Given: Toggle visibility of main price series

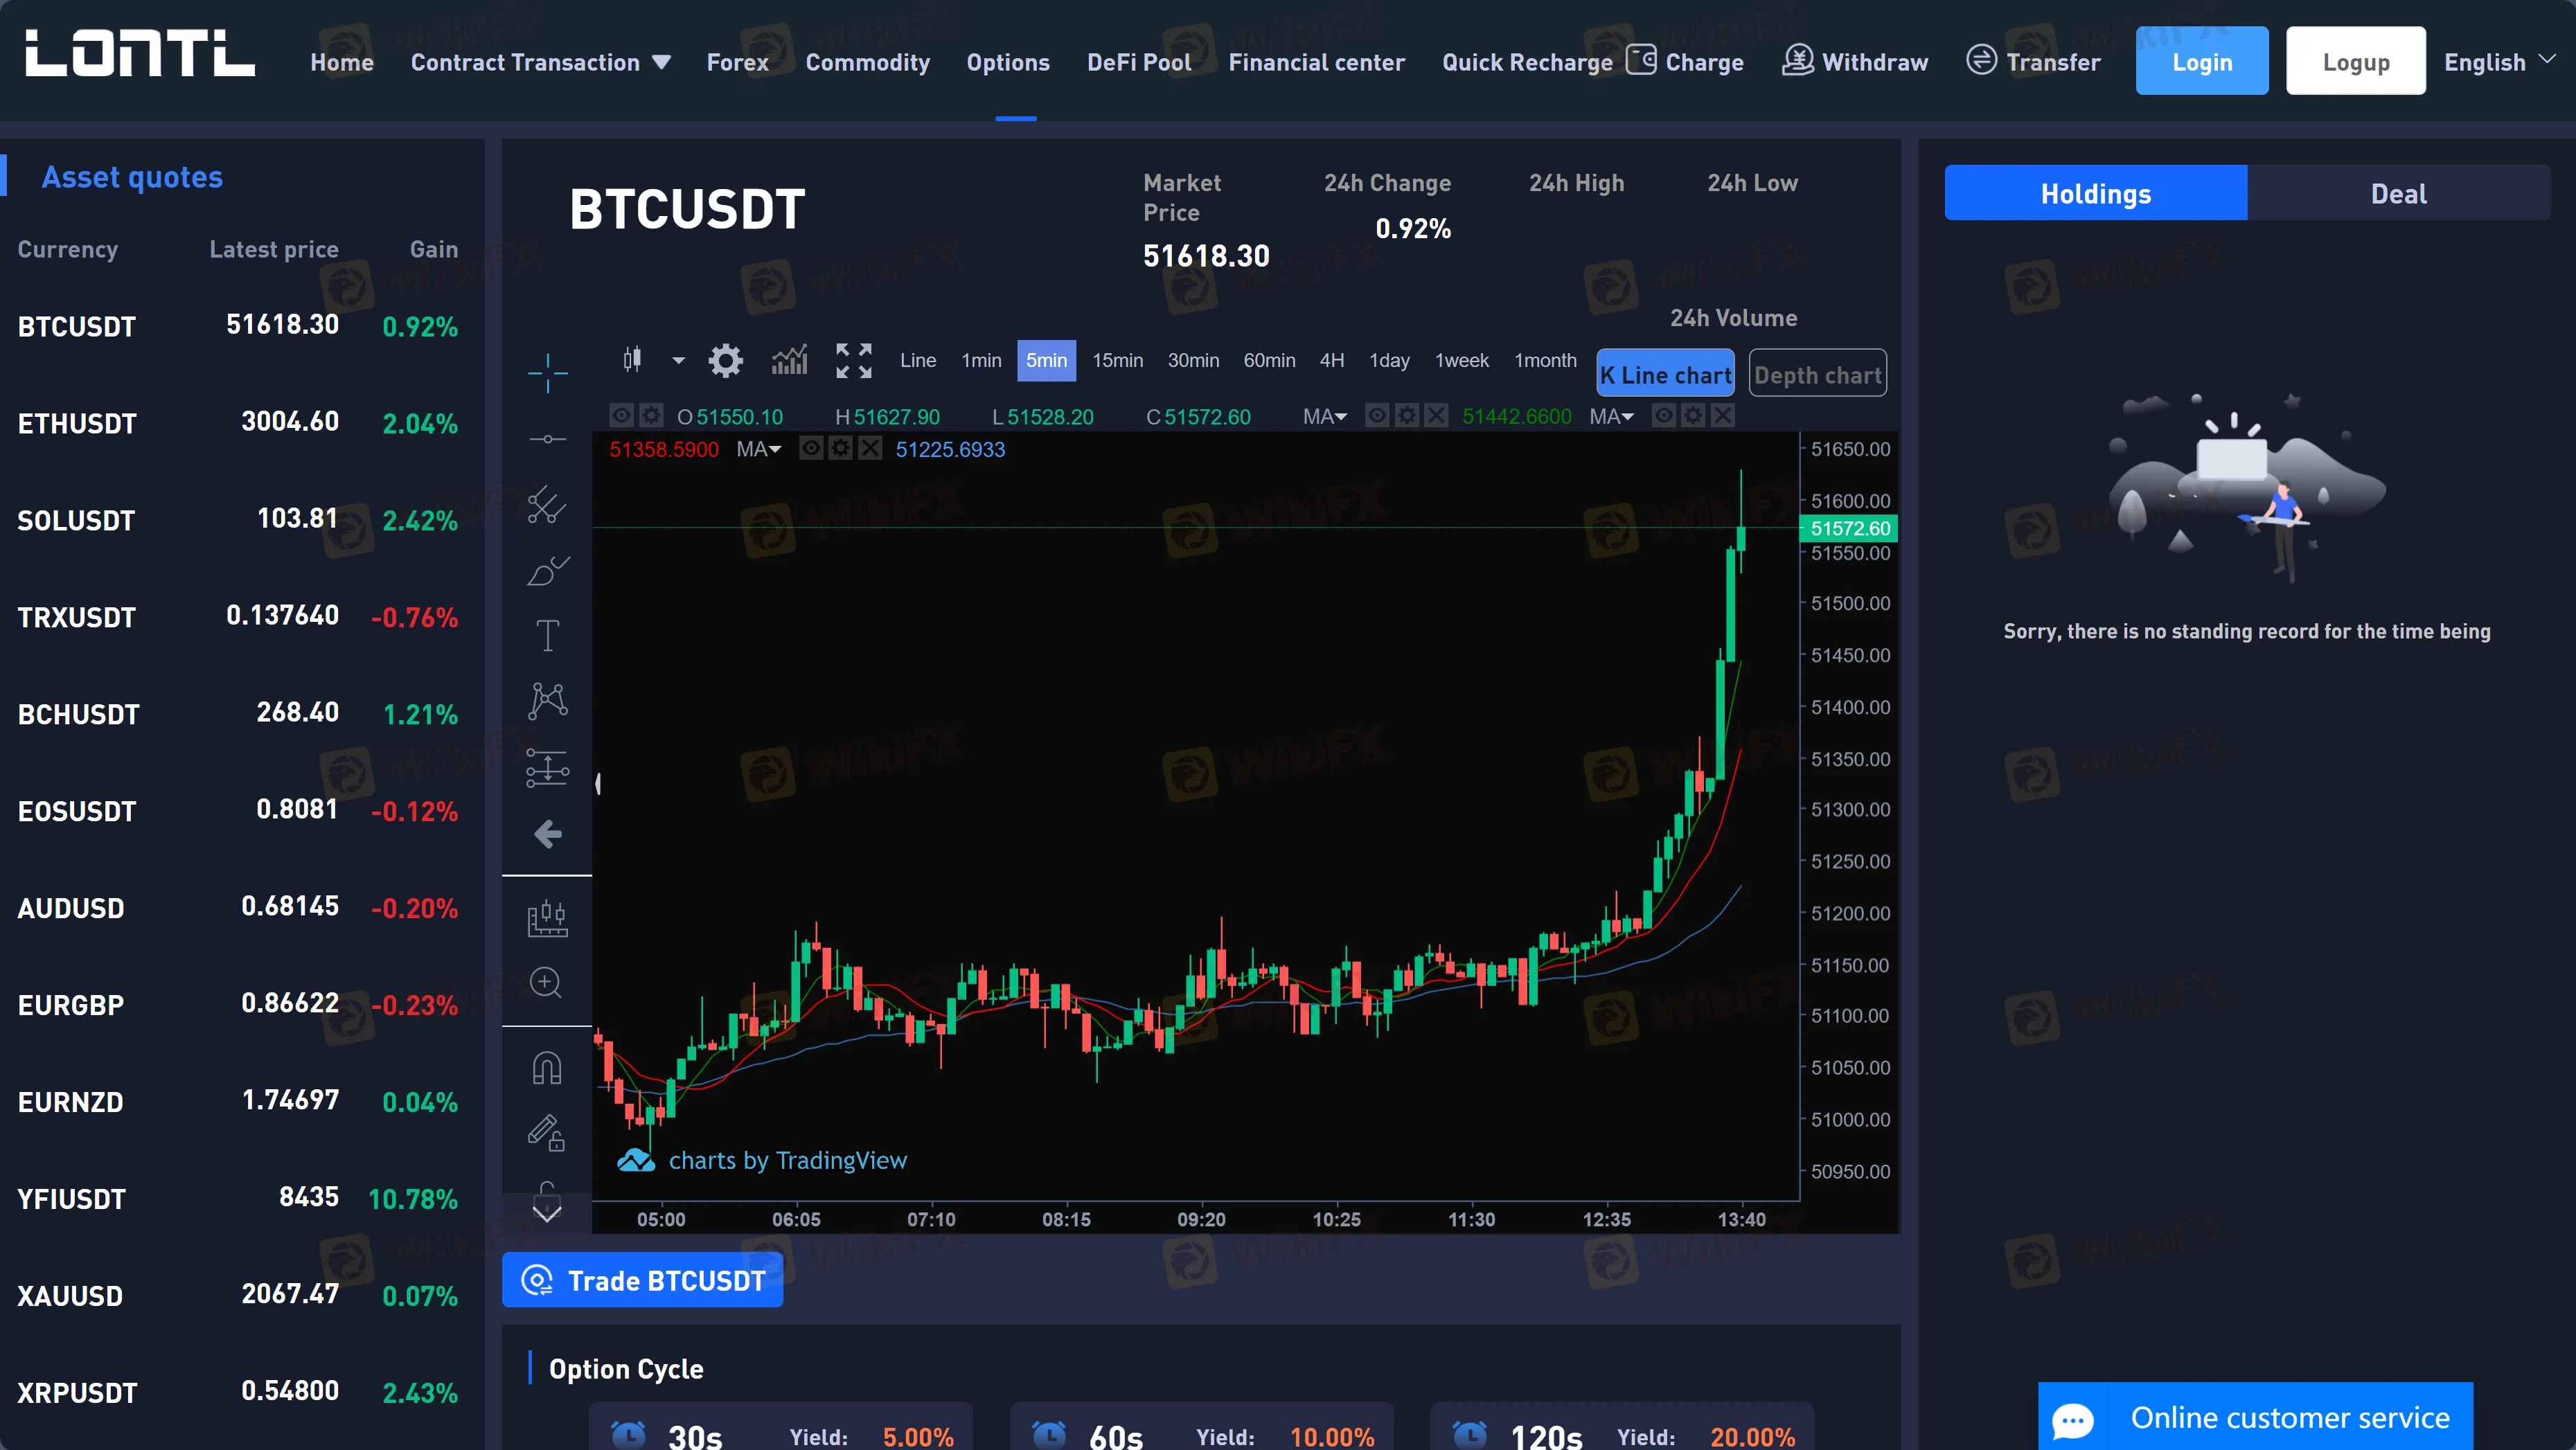Looking at the screenshot, I should (621, 415).
